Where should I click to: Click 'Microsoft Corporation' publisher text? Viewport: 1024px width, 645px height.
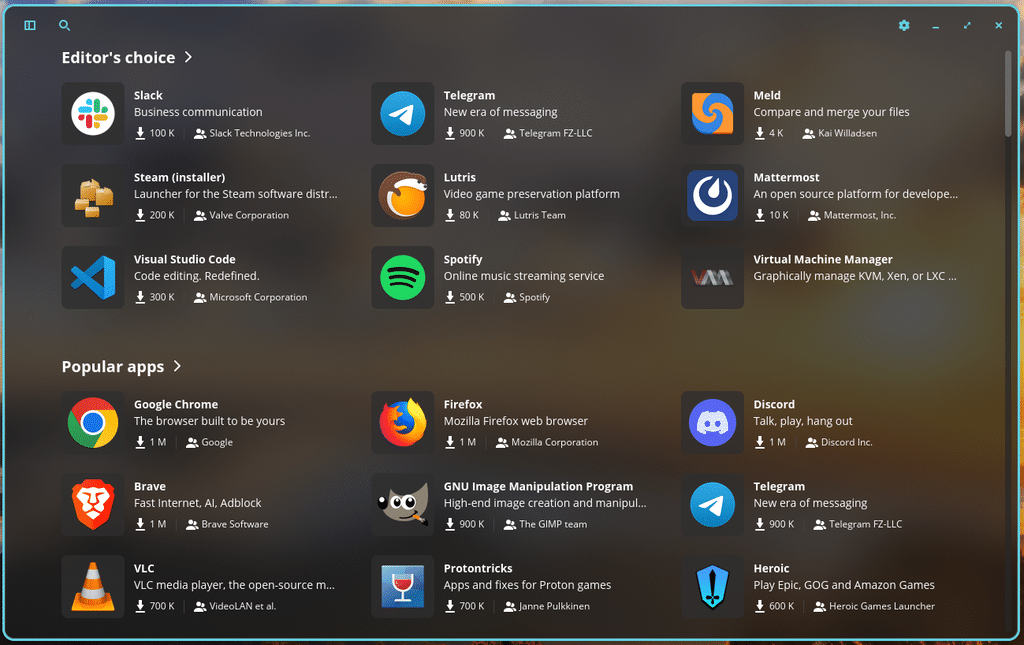tap(258, 297)
